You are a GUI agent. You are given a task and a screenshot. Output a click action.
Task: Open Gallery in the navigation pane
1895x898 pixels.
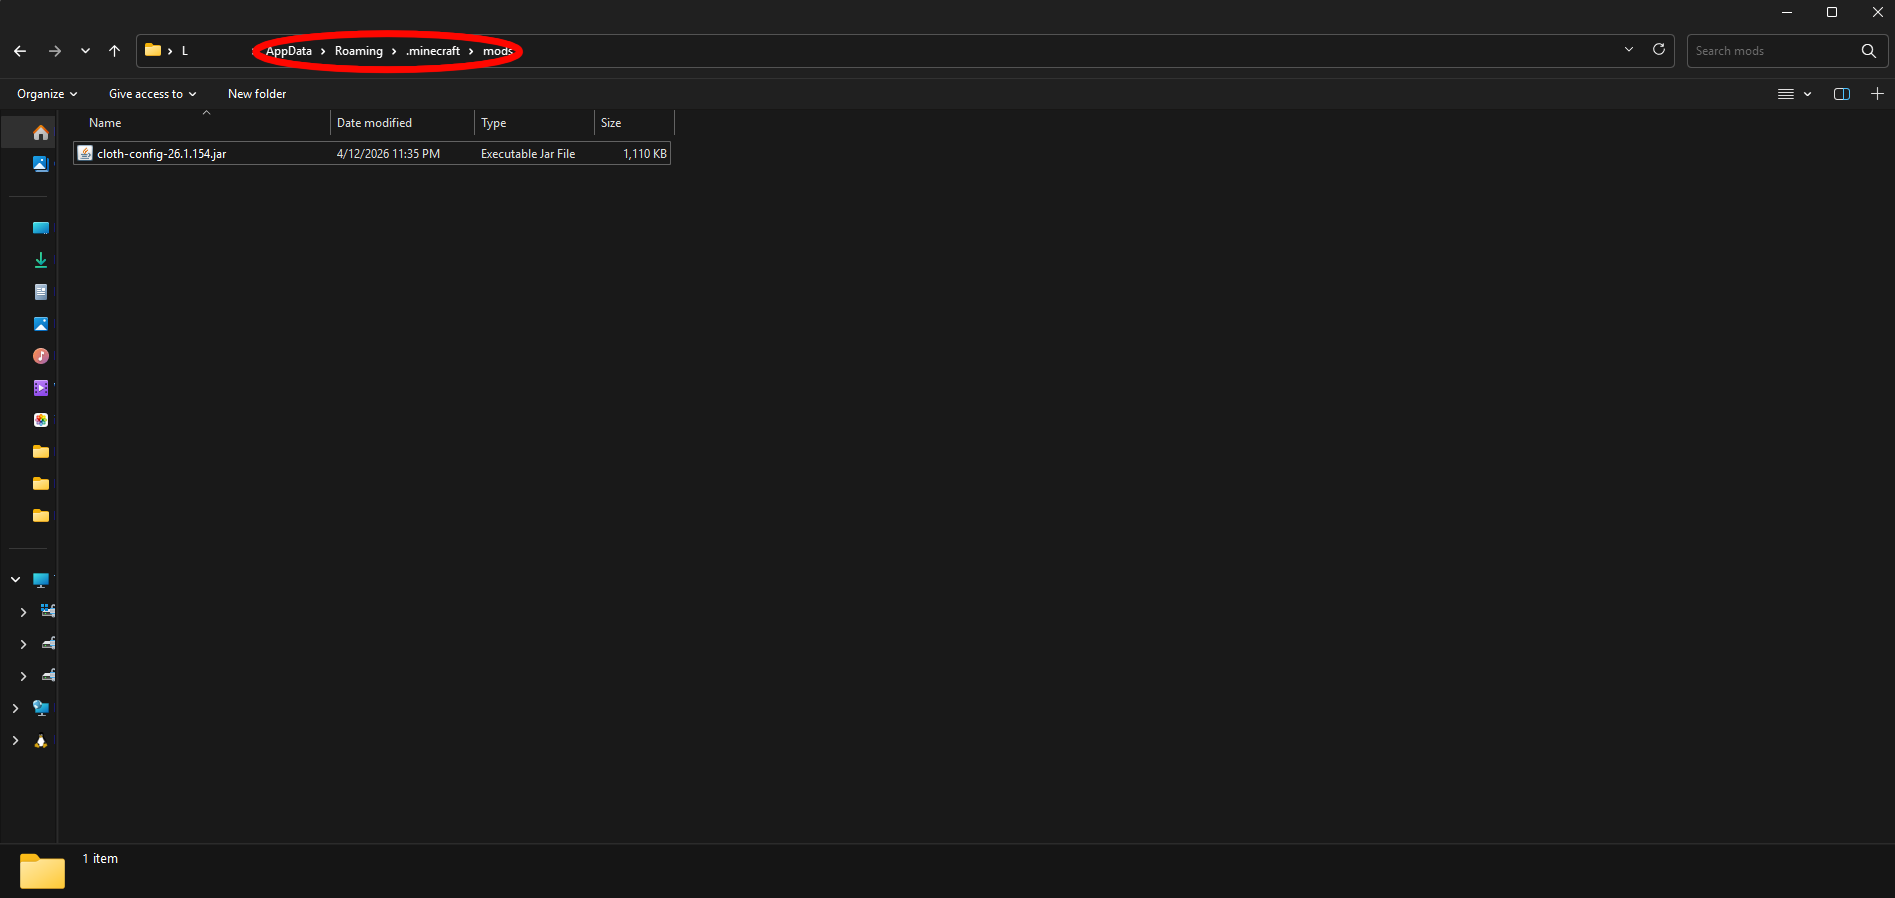40,164
